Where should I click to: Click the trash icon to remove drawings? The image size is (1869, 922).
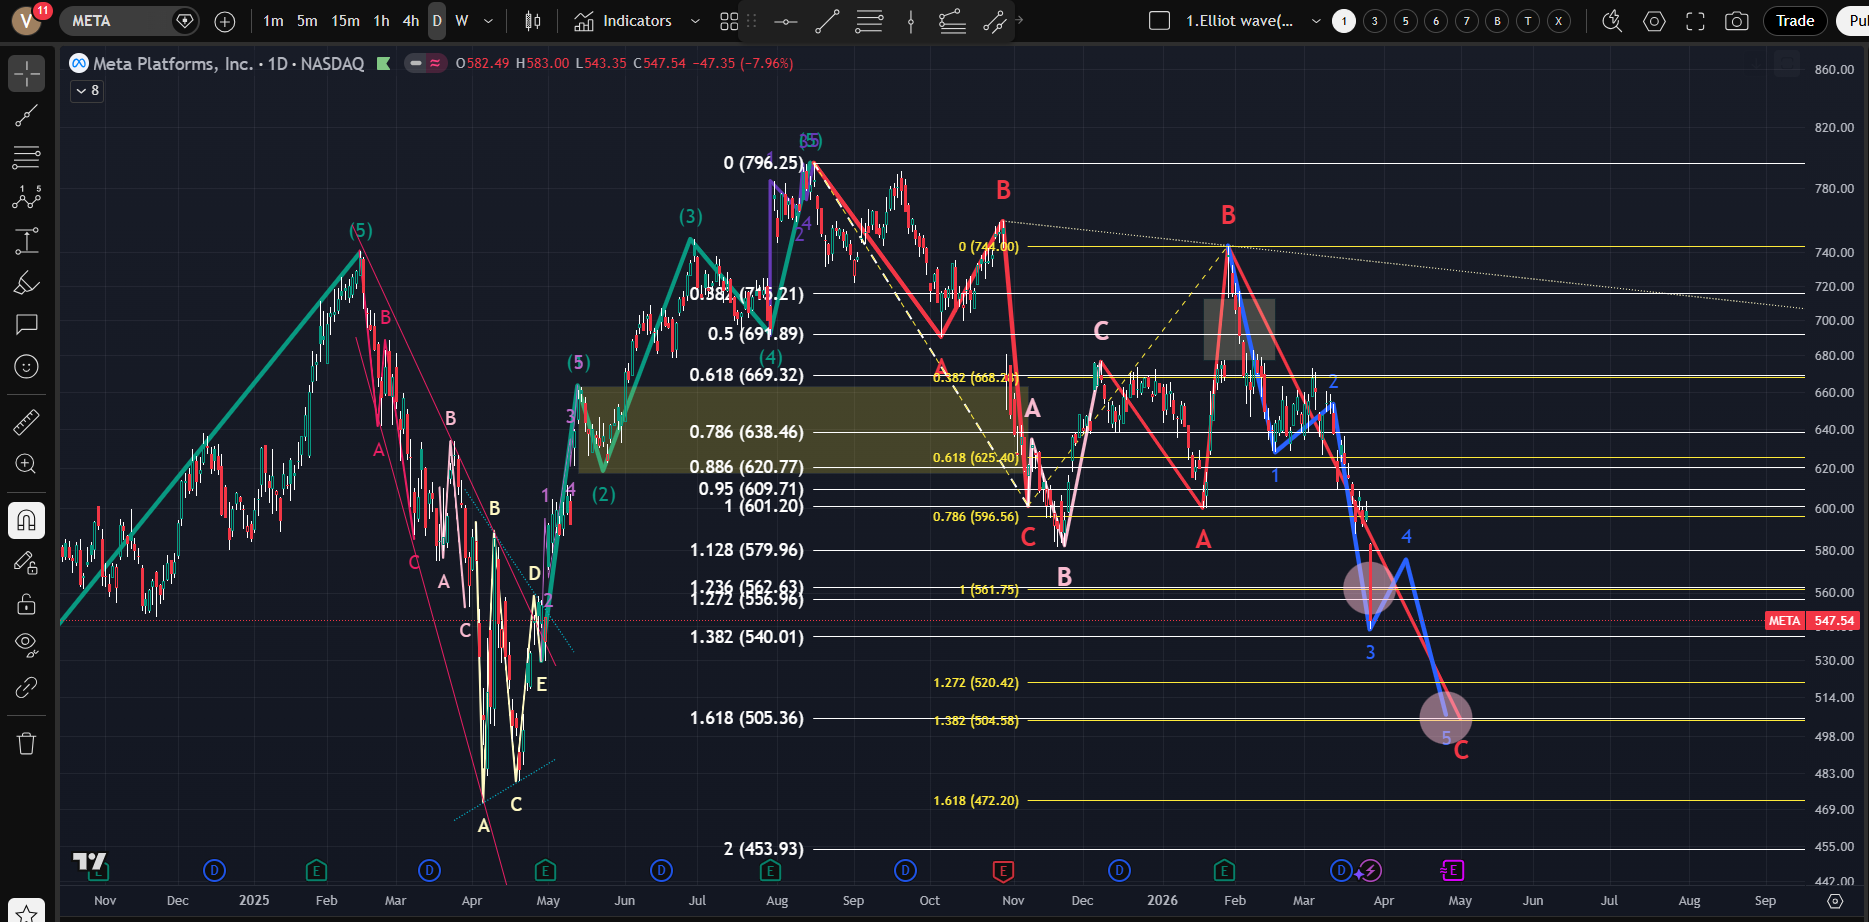point(26,743)
